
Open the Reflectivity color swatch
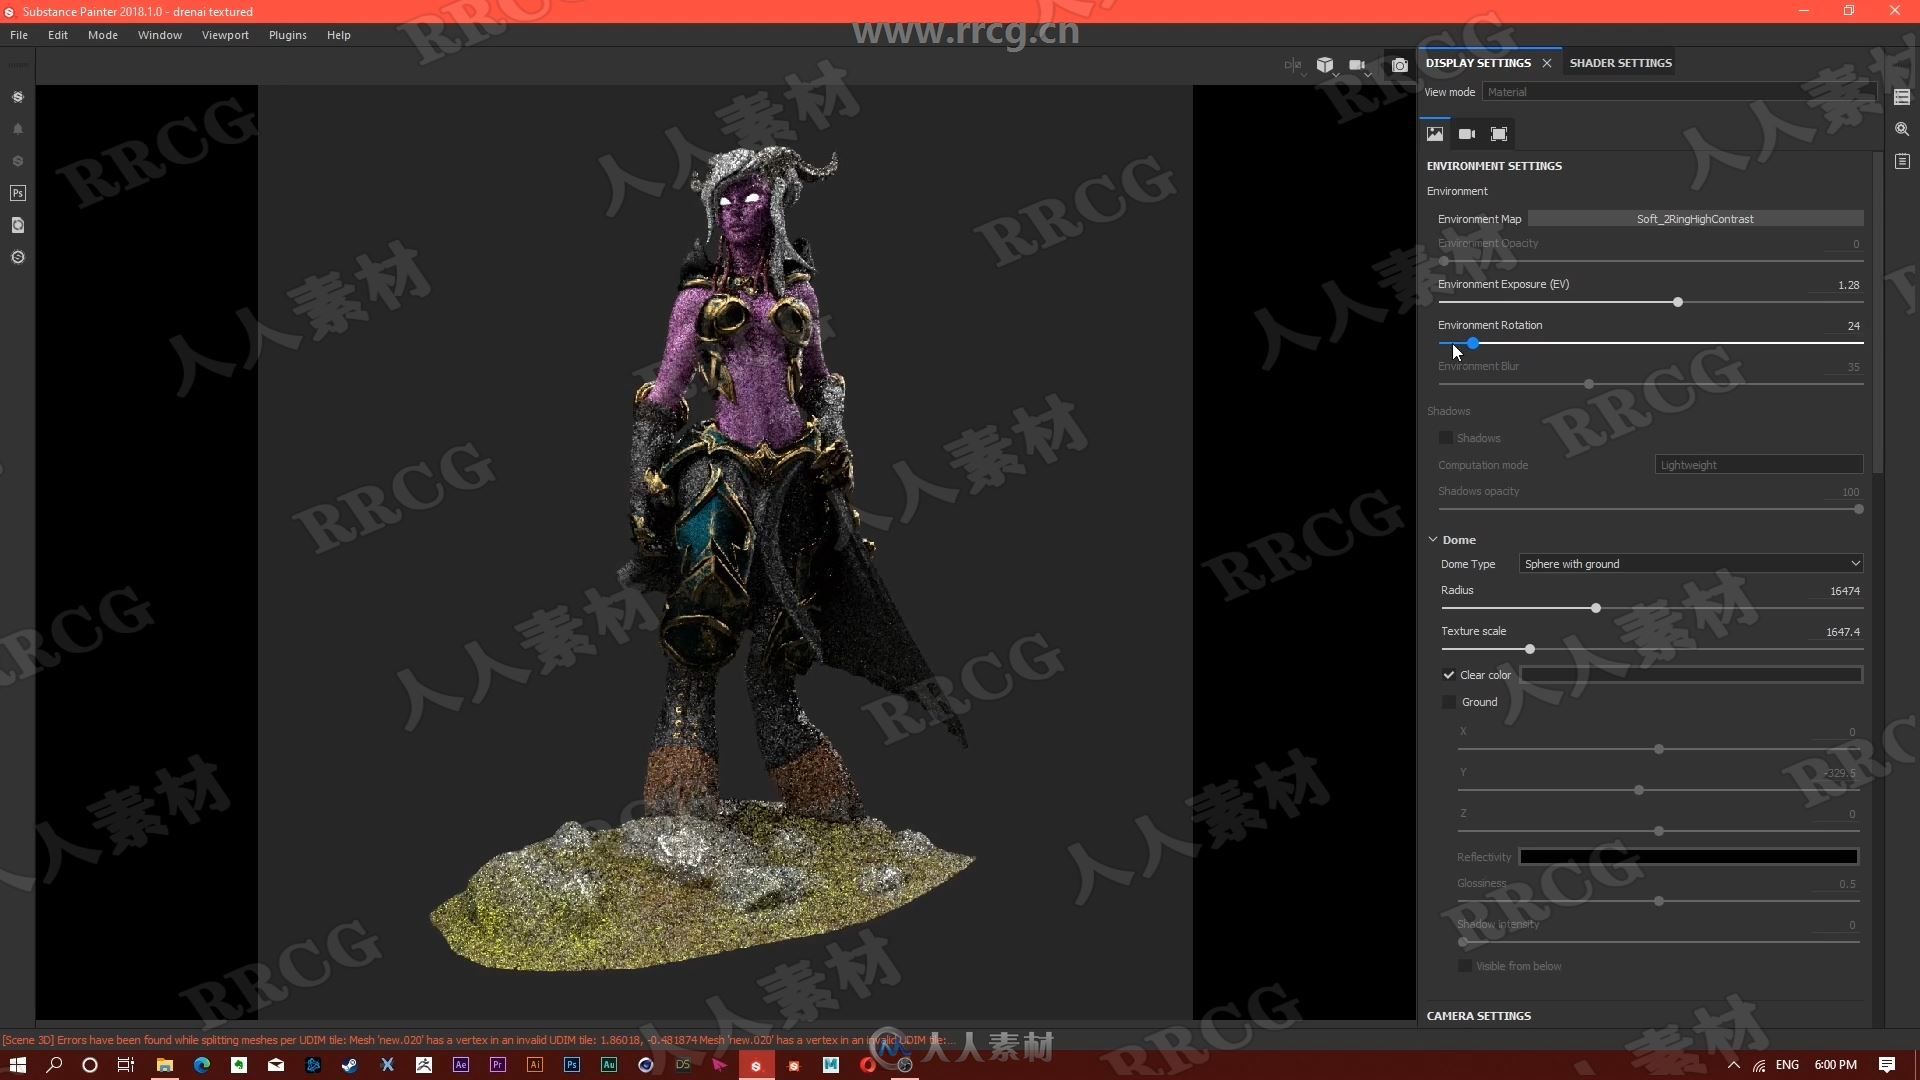click(x=1688, y=857)
